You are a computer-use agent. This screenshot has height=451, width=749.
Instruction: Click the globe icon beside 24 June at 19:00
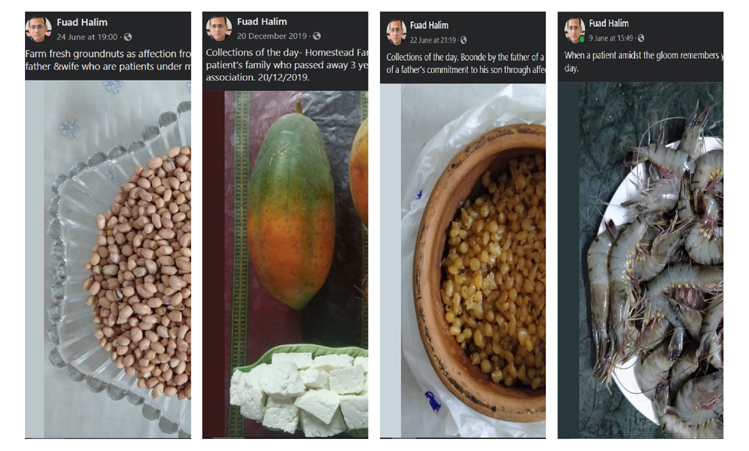[x=127, y=37]
